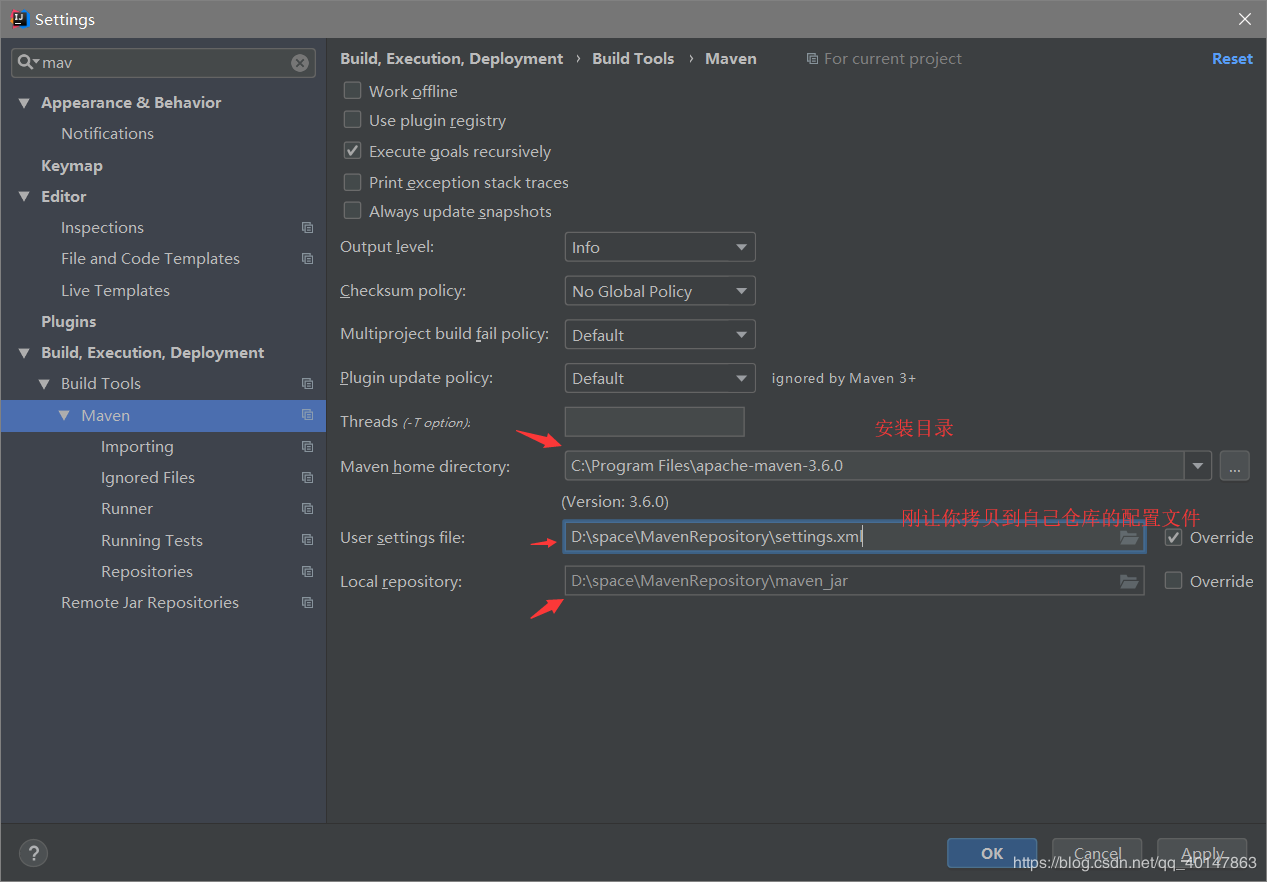Image resolution: width=1267 pixels, height=882 pixels.
Task: Close the Settings dialog
Action: click(1245, 19)
